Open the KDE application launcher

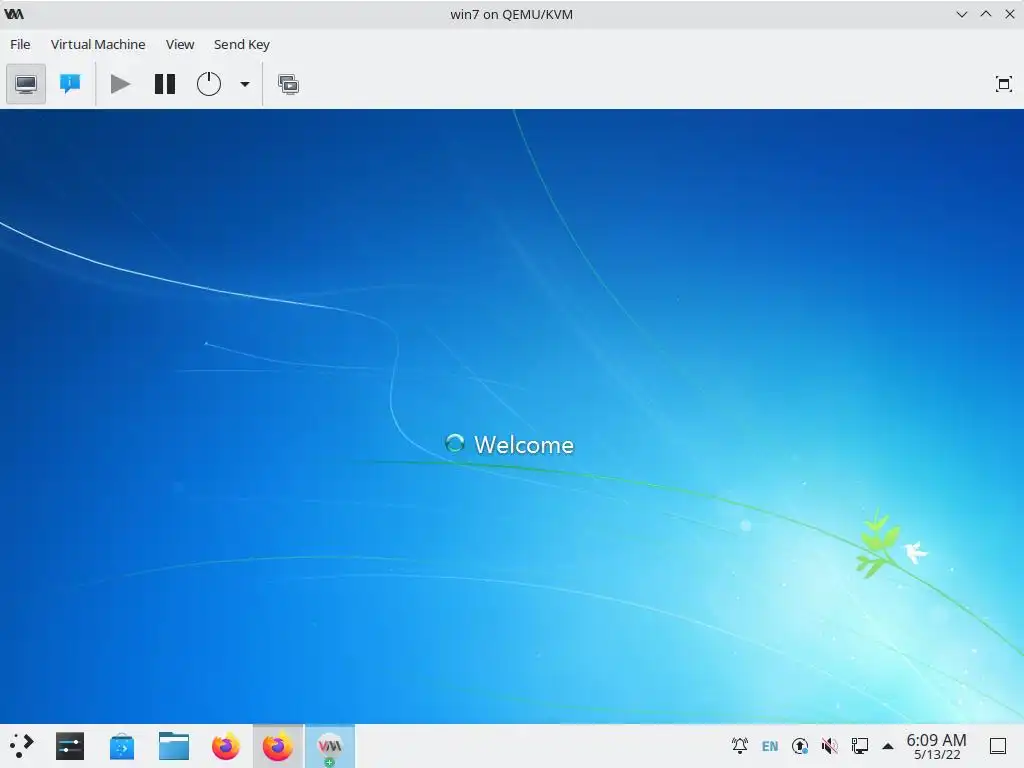point(22,746)
